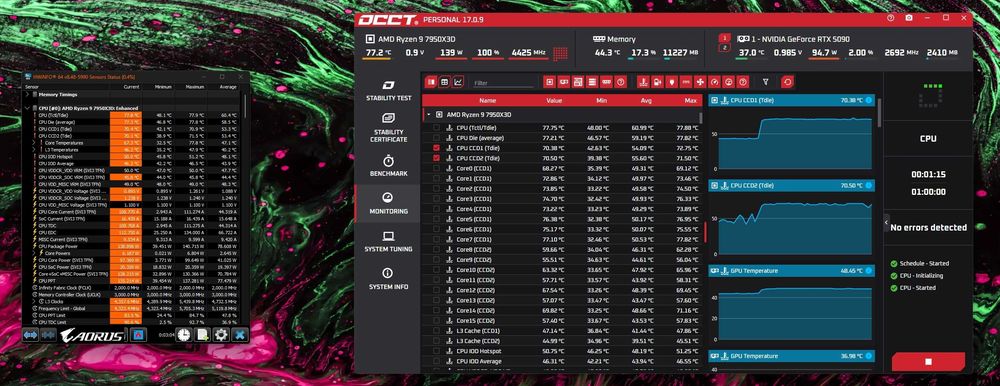Toggle the motherboard sensor category filter icon

coord(578,82)
